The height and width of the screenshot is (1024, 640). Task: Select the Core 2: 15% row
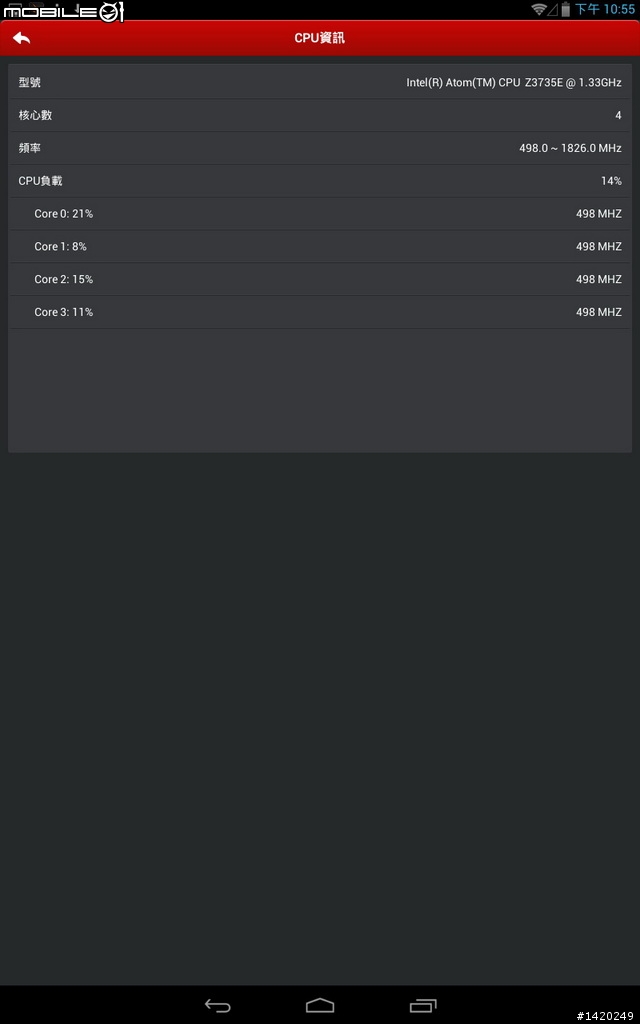(x=320, y=279)
